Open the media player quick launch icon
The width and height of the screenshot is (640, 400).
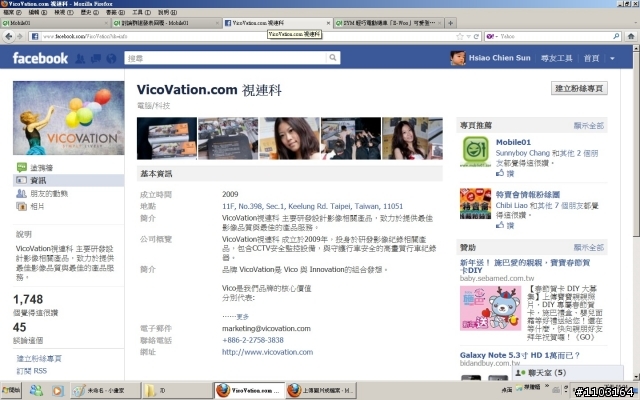coord(58,391)
